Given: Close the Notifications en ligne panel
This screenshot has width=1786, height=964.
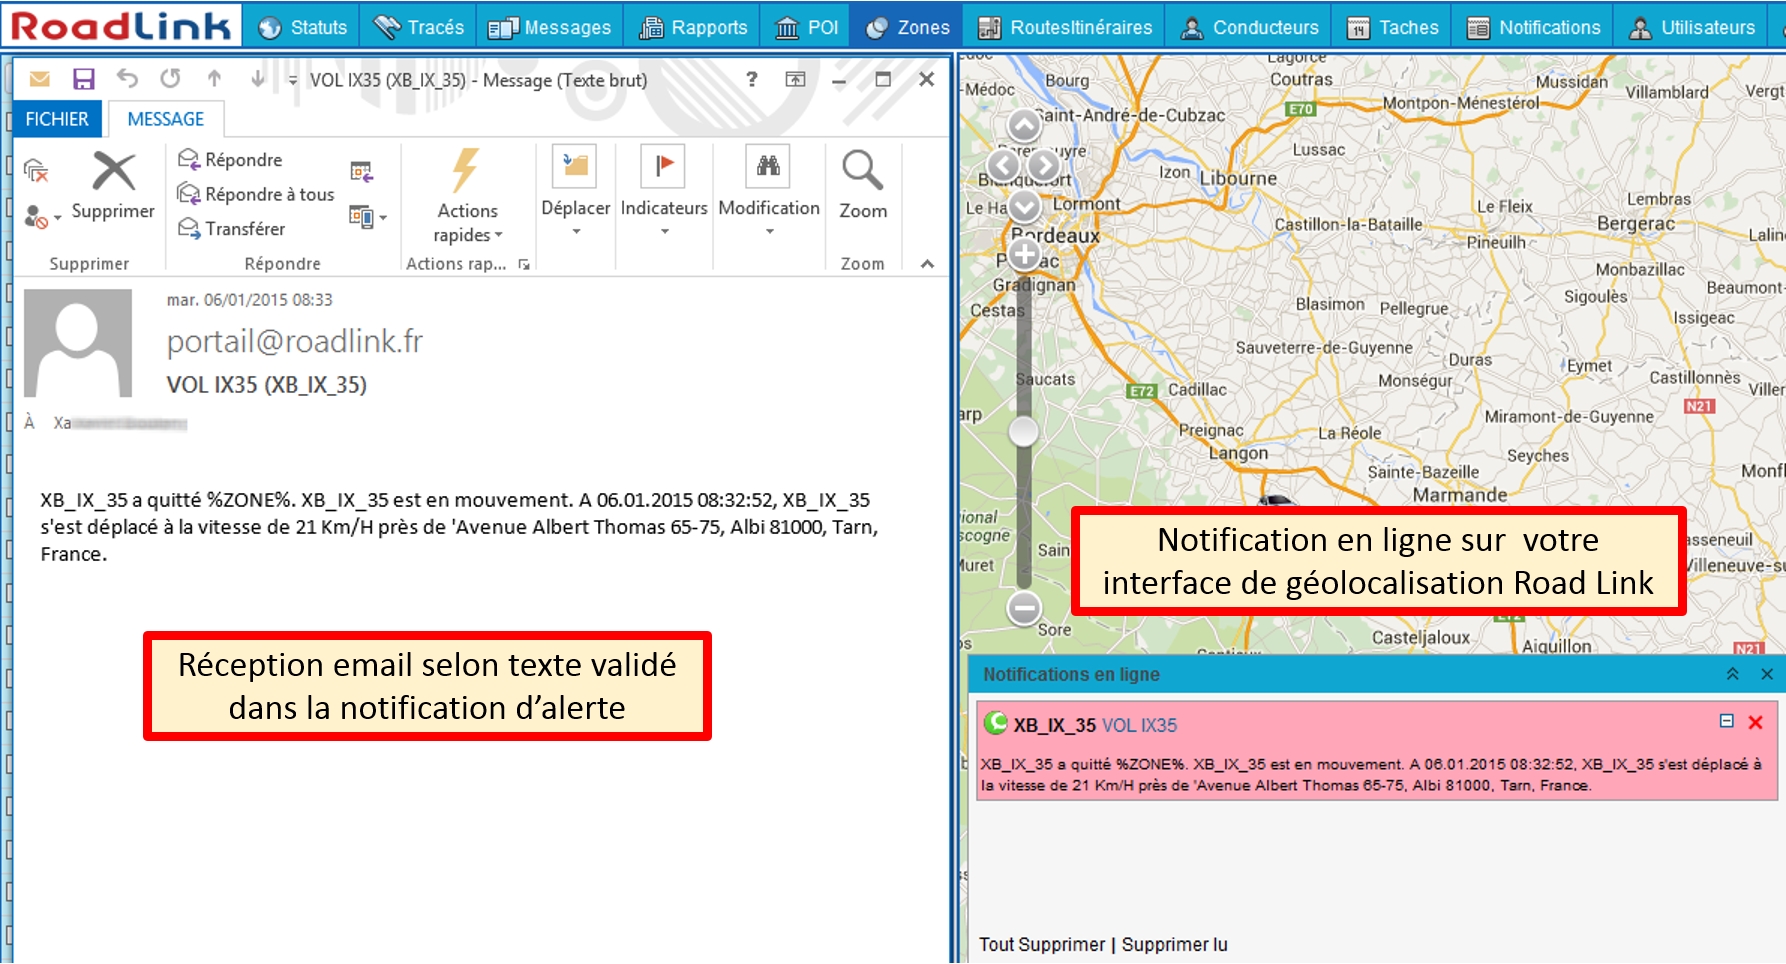Looking at the screenshot, I should point(1767,674).
